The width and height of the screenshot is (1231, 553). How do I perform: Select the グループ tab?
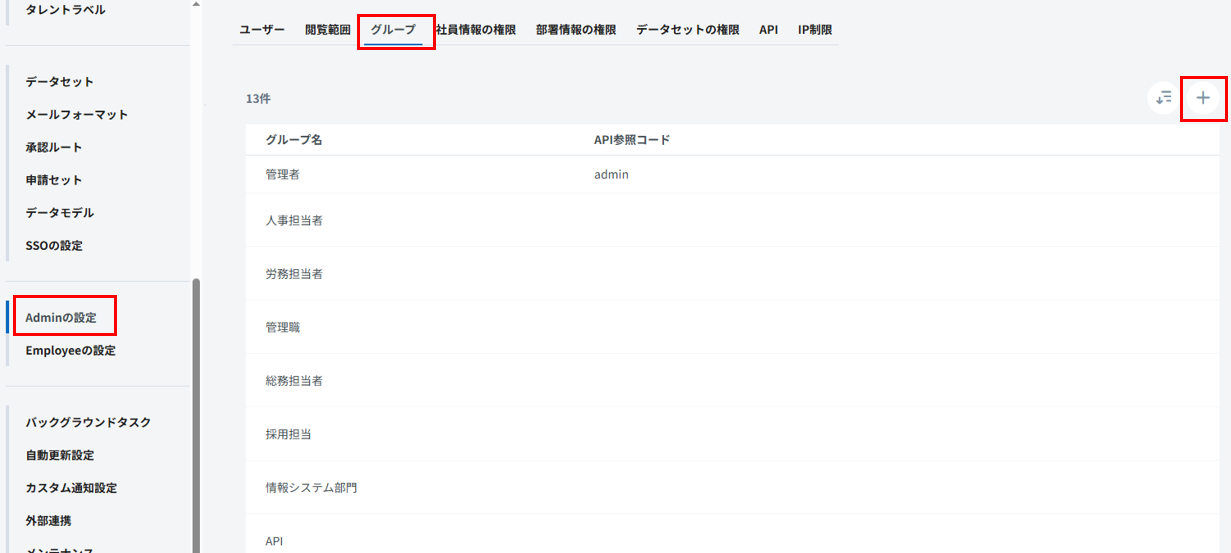coord(393,30)
